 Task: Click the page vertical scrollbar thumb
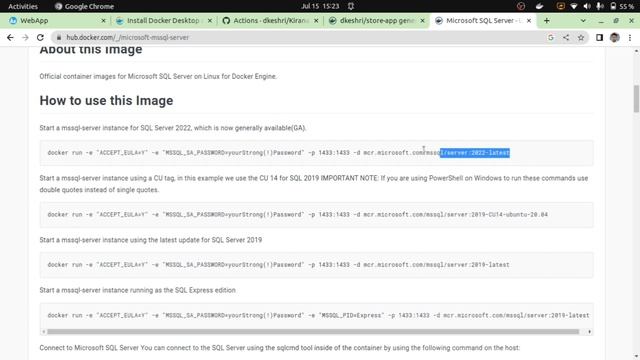(x=636, y=98)
